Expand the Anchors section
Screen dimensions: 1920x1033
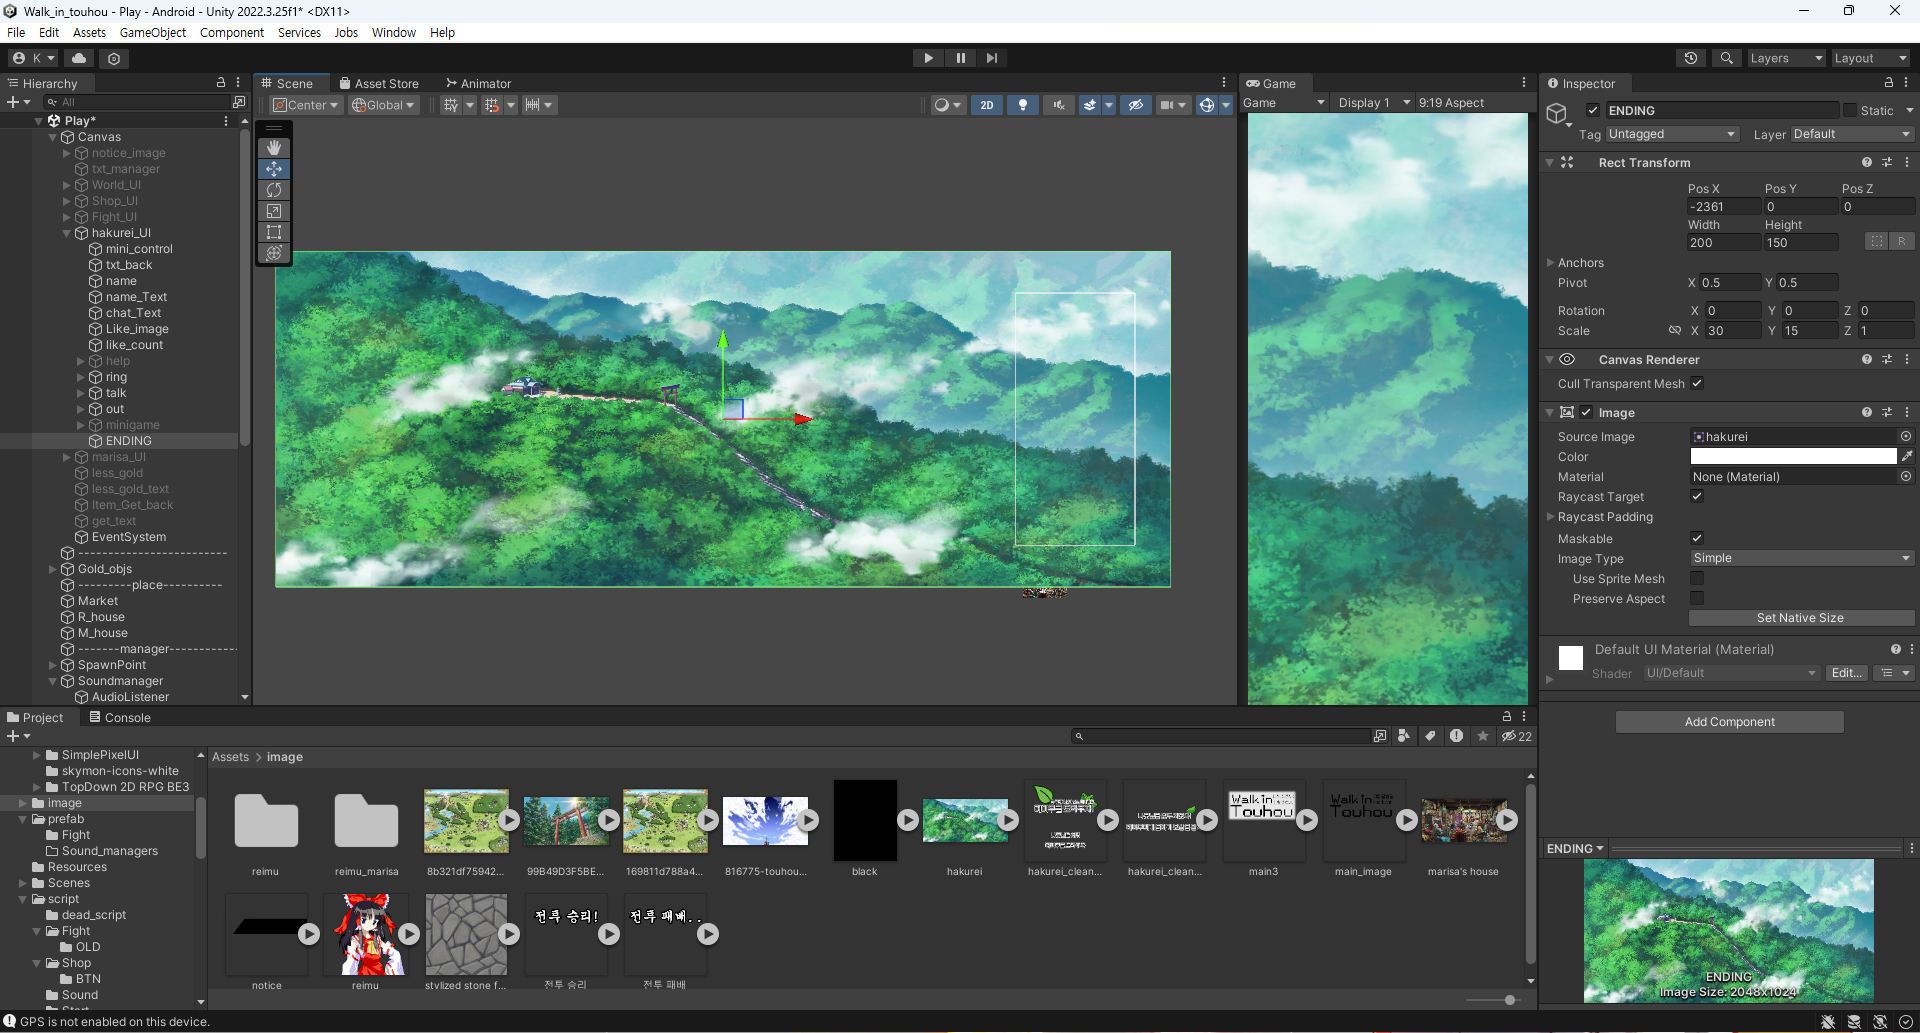coord(1551,263)
